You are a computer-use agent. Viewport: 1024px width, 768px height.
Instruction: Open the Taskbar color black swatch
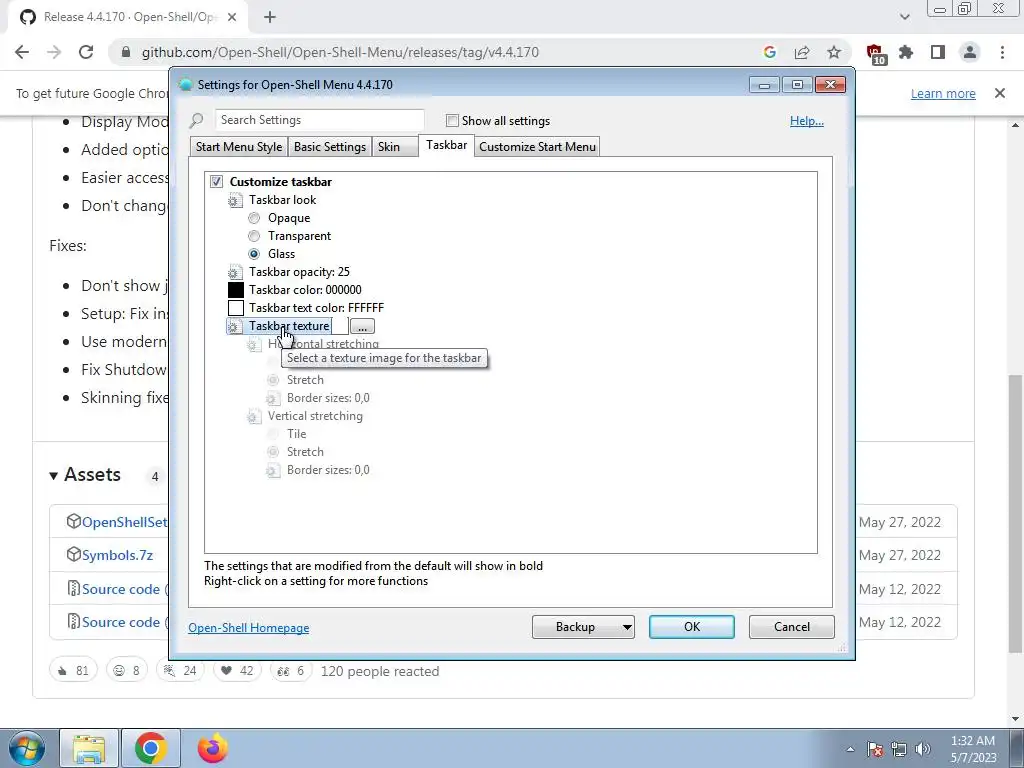coord(236,290)
